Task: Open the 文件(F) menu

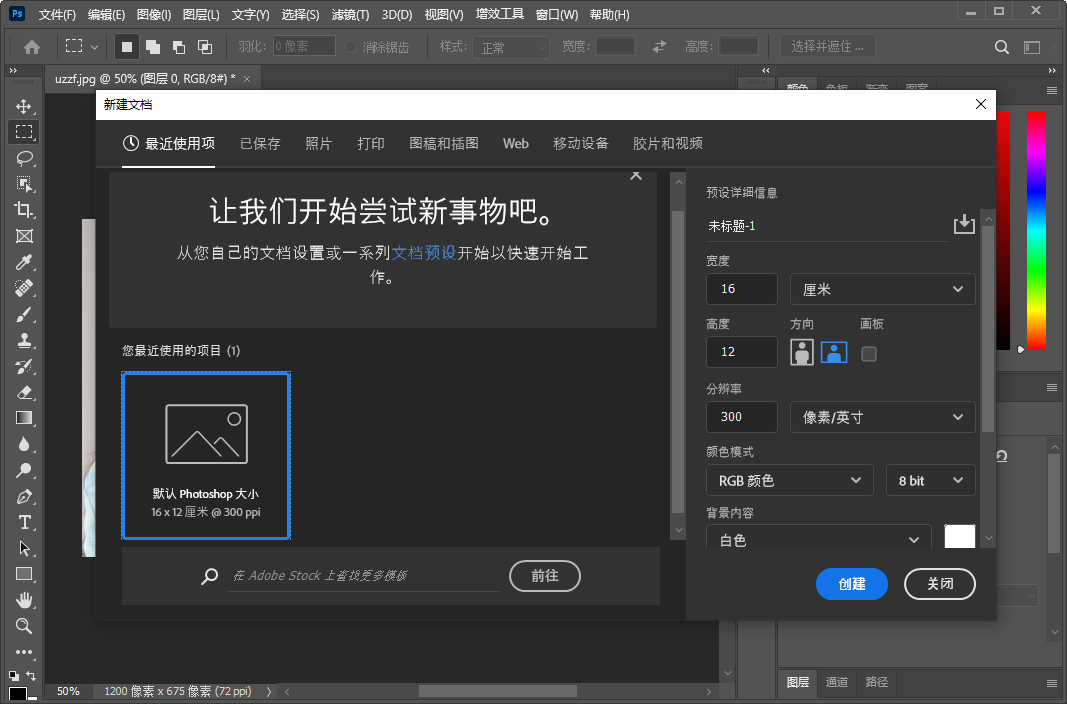Action: pyautogui.click(x=57, y=14)
